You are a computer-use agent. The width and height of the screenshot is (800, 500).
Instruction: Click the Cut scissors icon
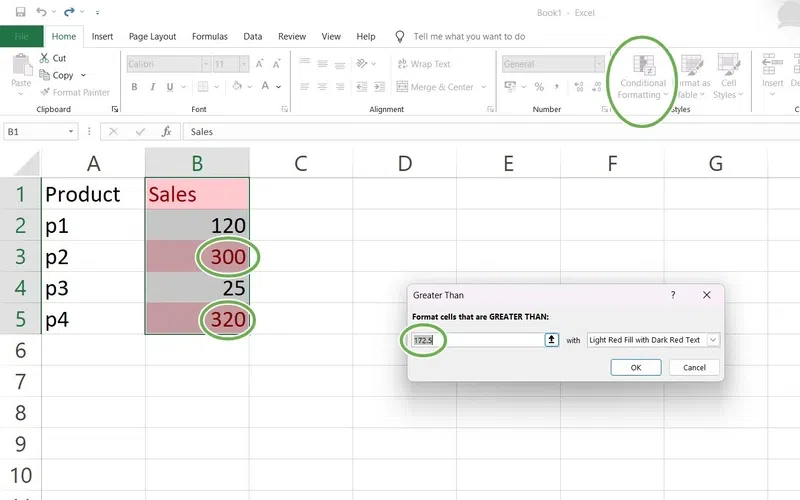tap(45, 58)
